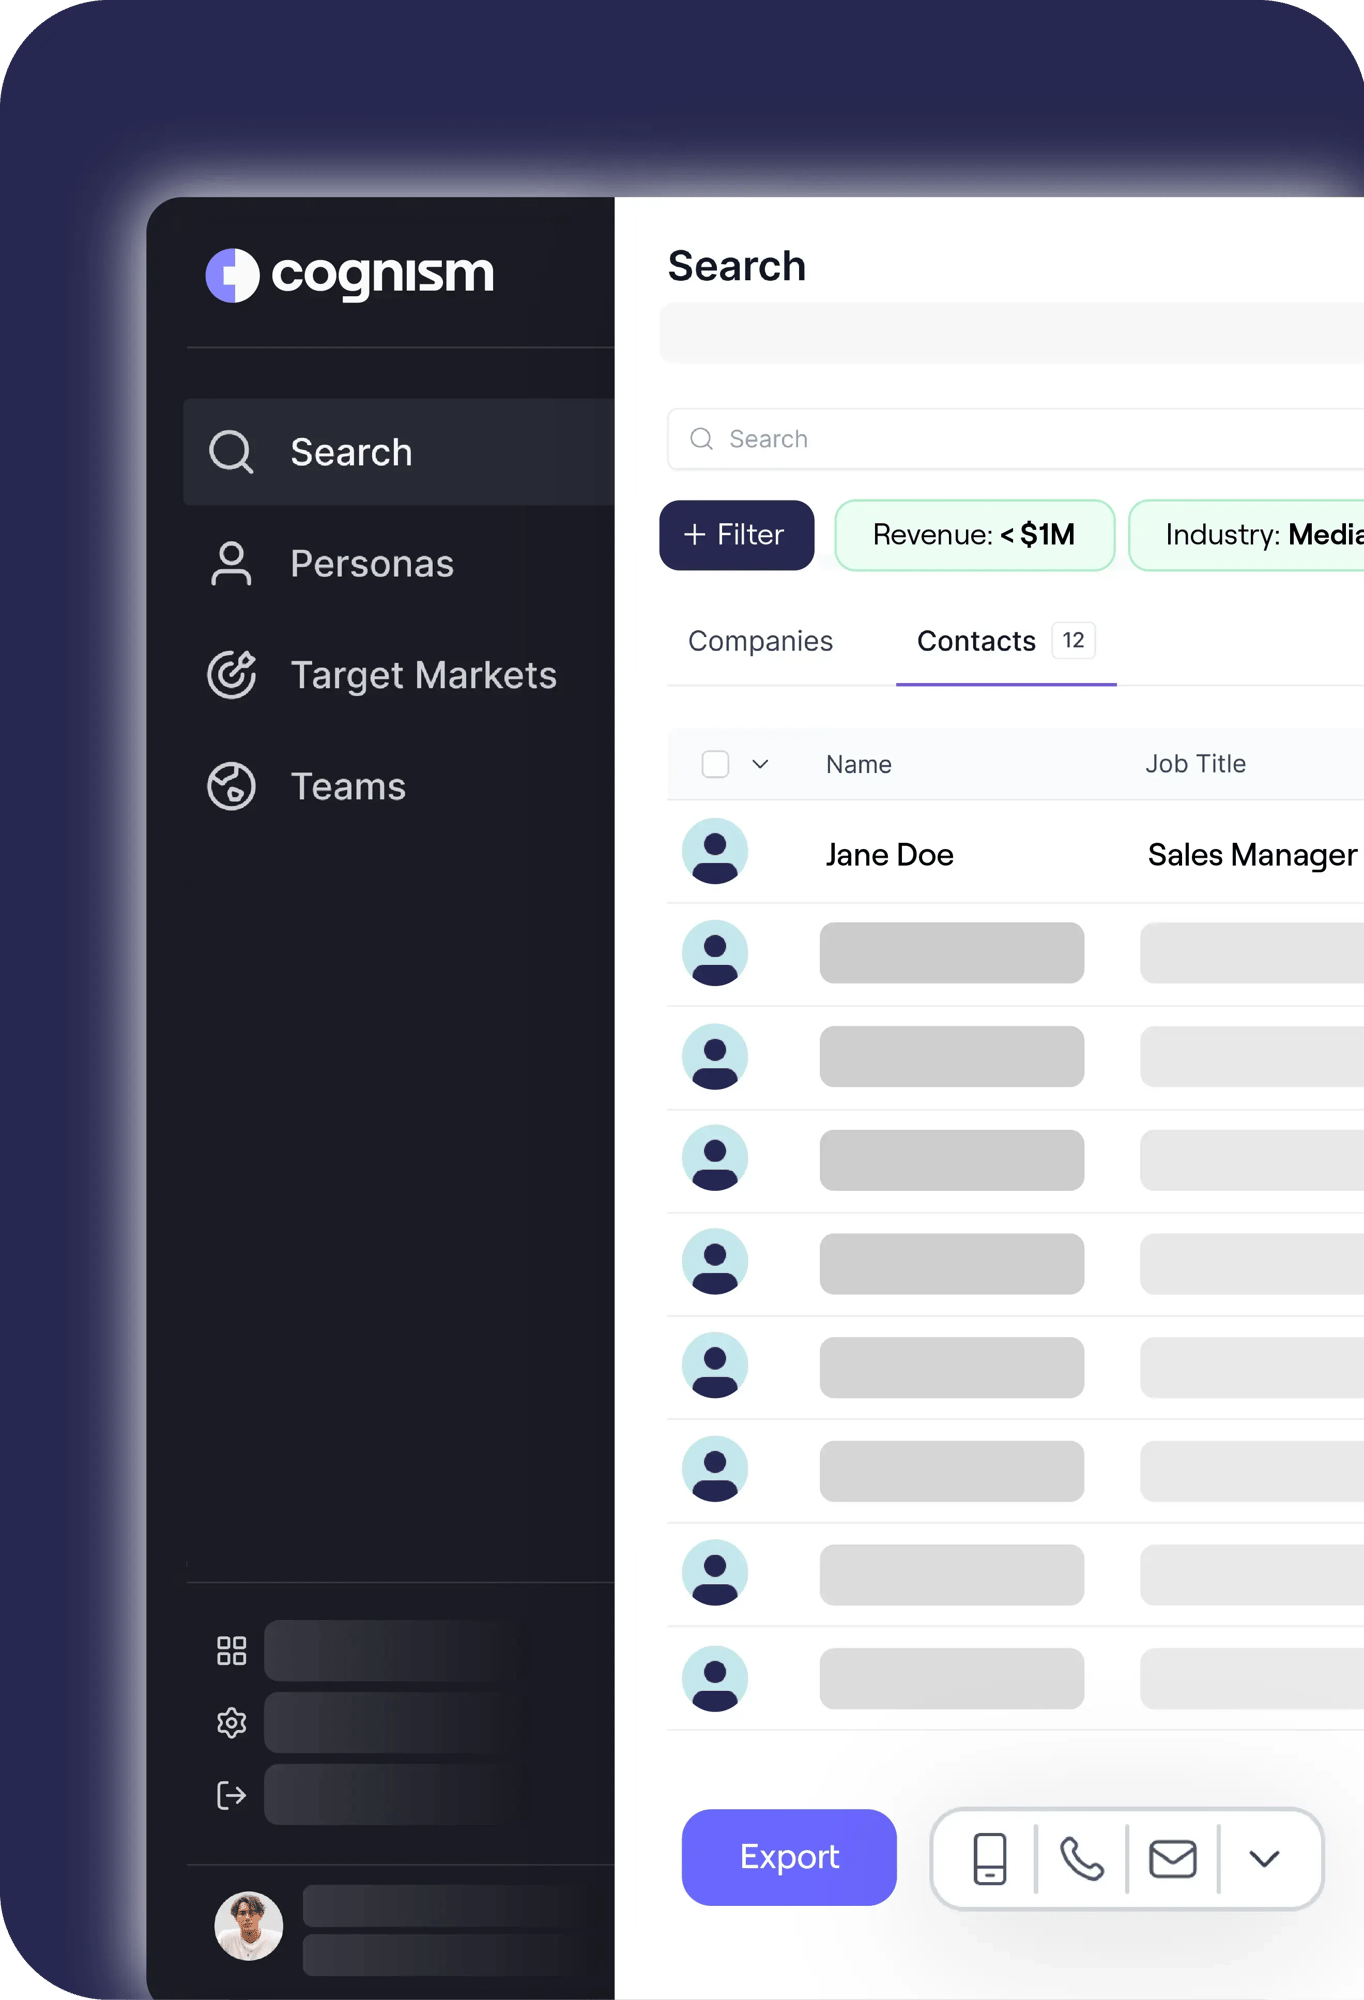Click Jane Doe's avatar icon
This screenshot has height=2000, width=1364.
714,851
